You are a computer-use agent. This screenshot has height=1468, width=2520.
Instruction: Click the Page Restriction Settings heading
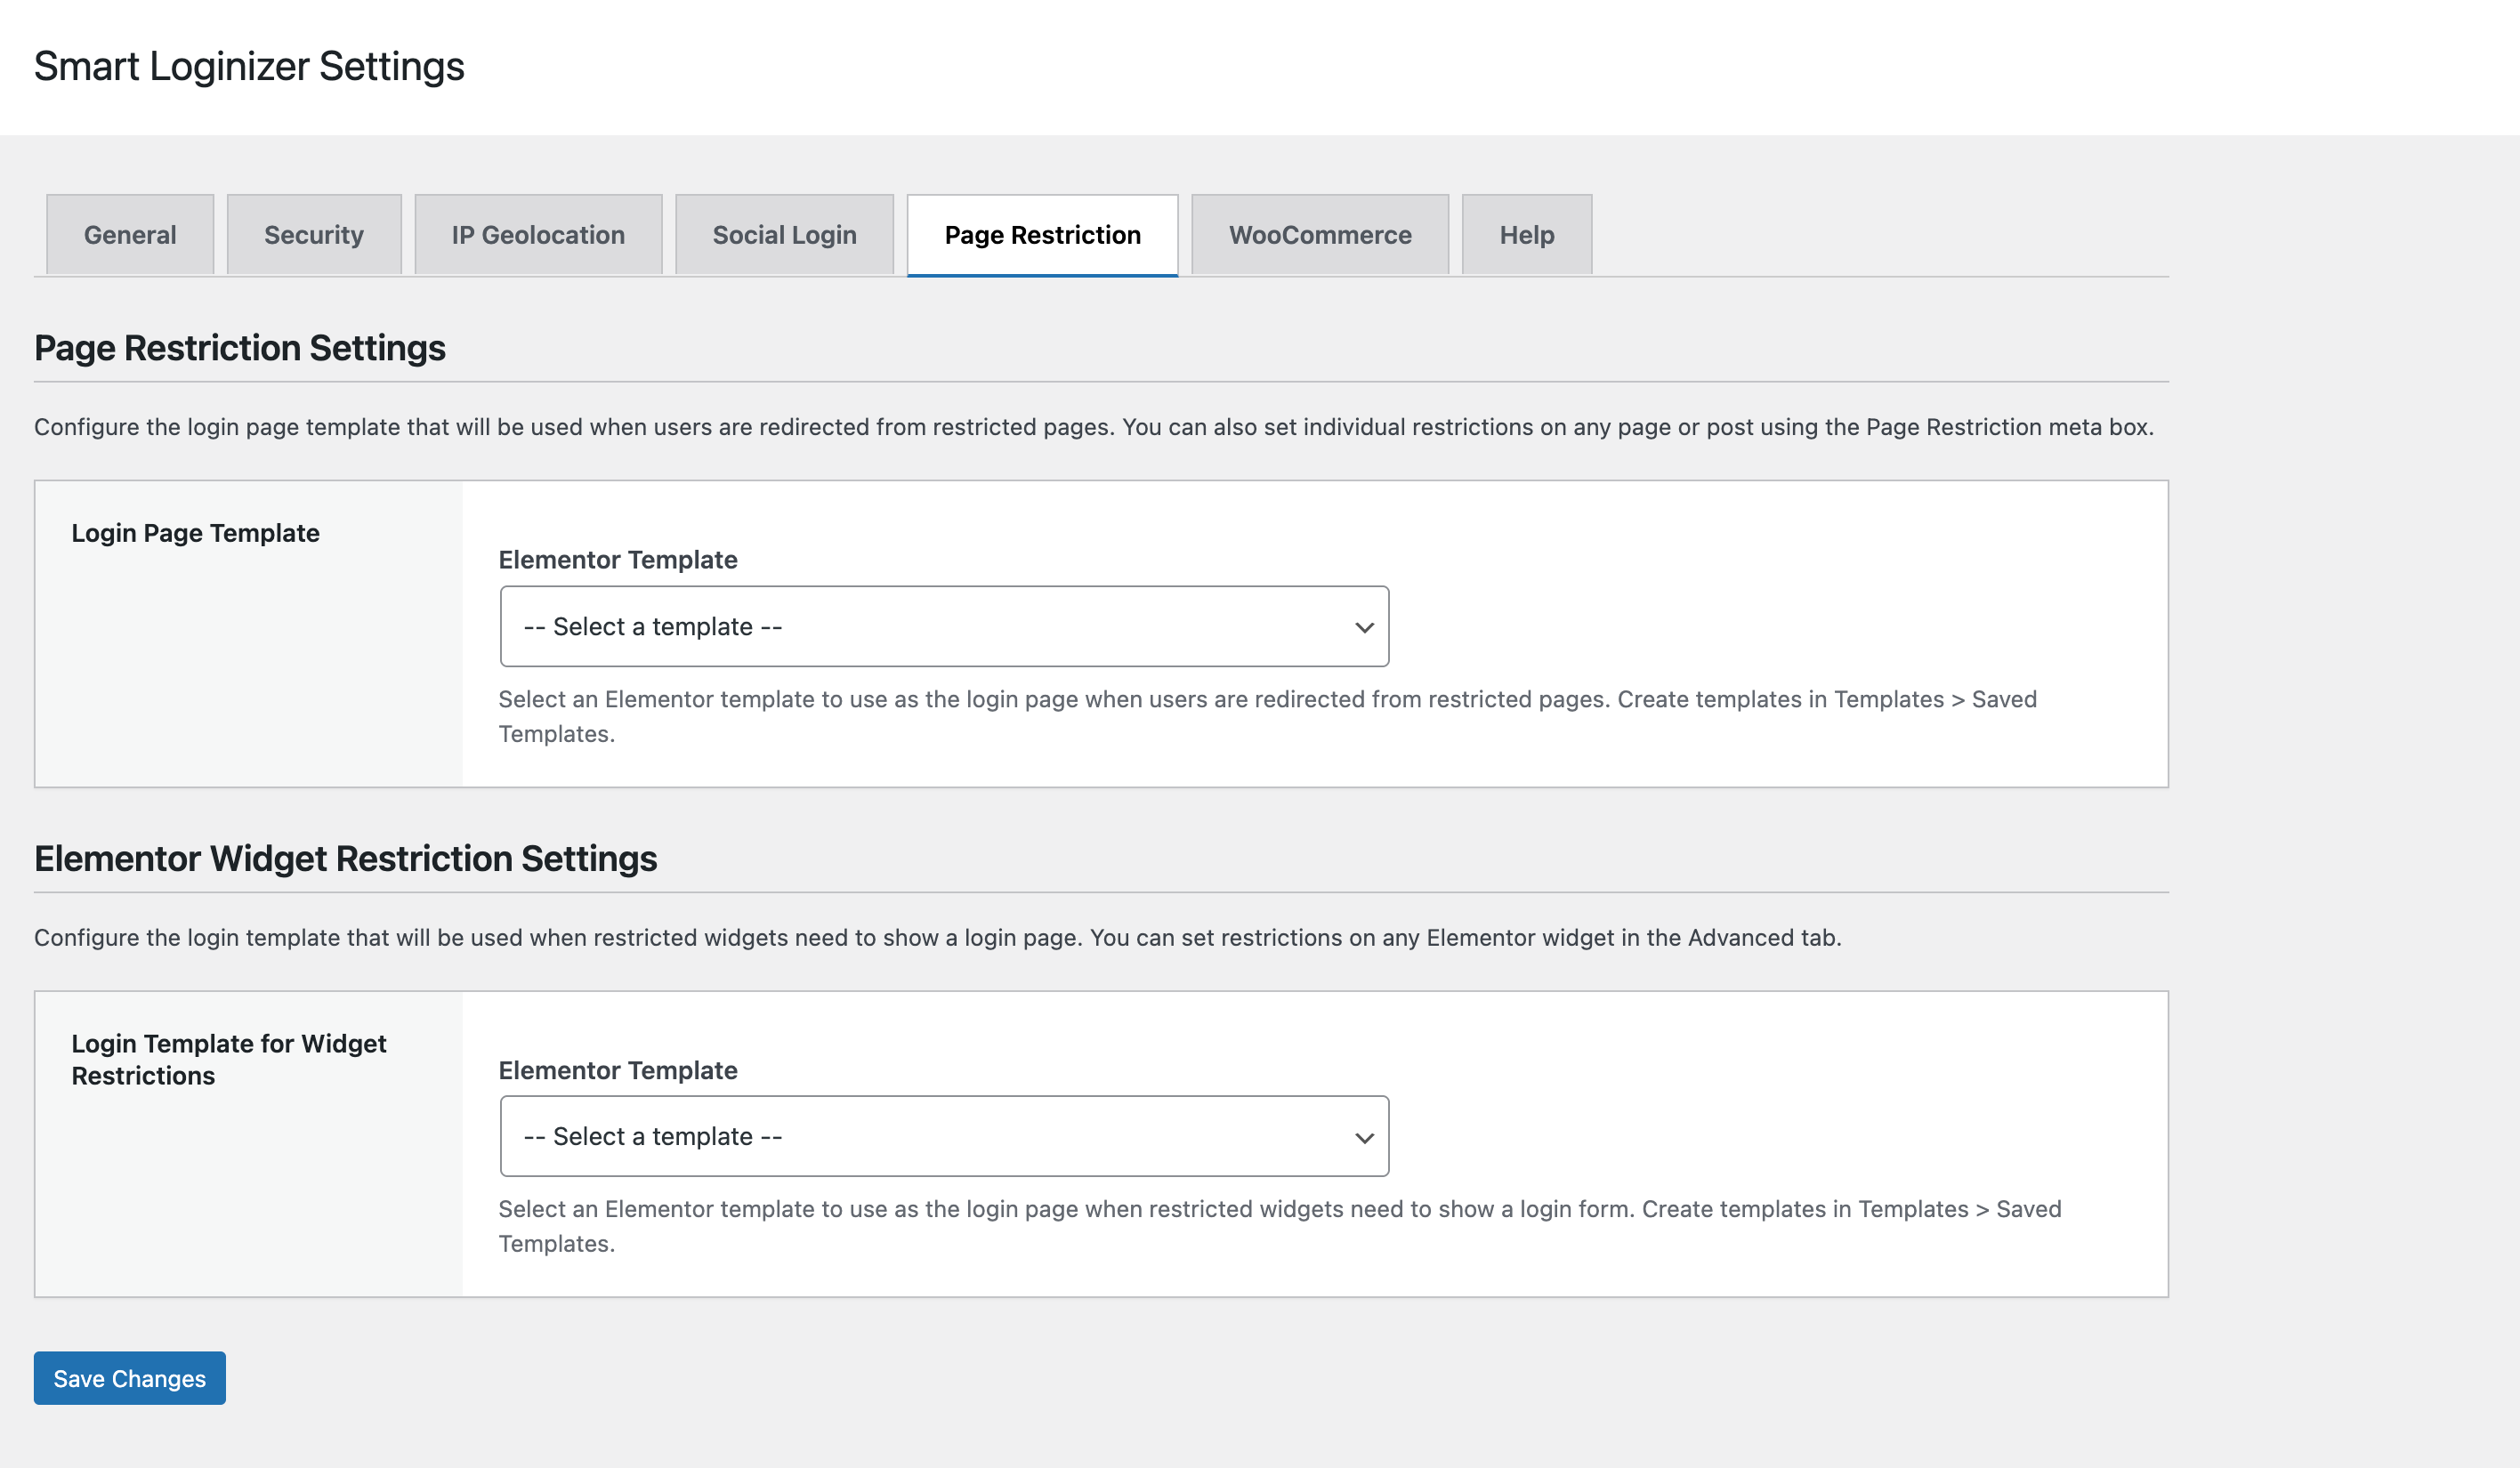[240, 348]
